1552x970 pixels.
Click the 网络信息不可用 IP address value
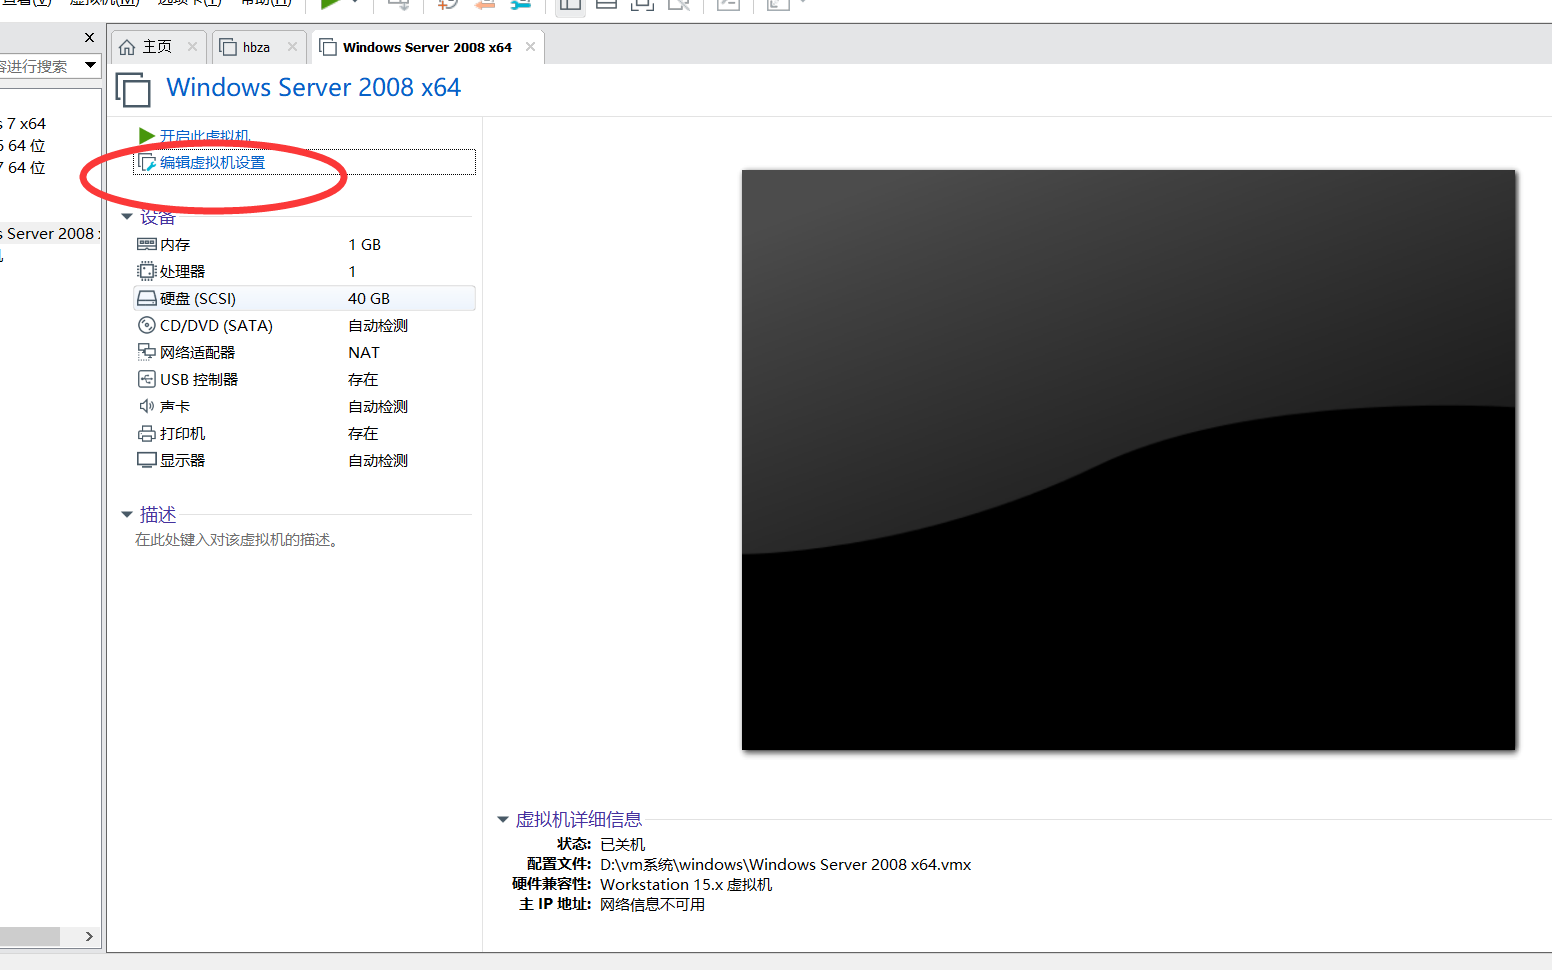coord(652,904)
